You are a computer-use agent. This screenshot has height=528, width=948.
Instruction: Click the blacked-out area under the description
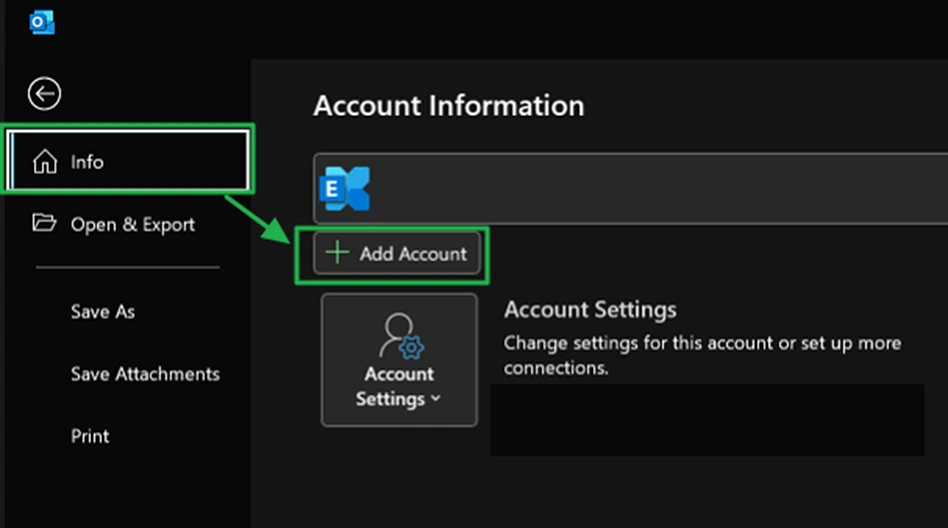click(706, 420)
